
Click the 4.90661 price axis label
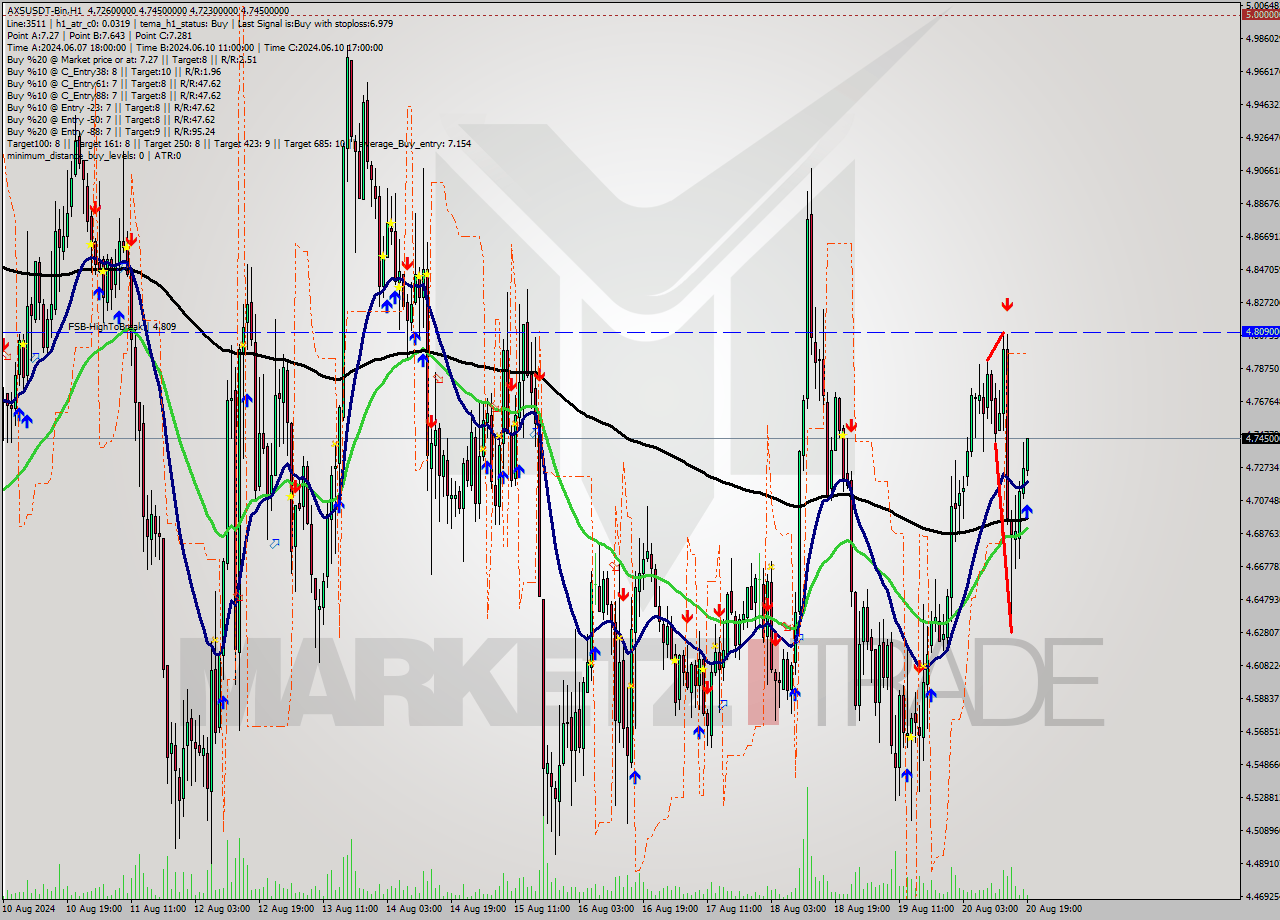(x=1262, y=170)
